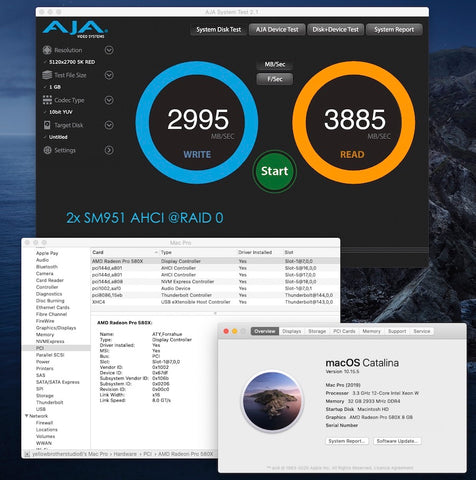Select the NVM Express Controller row
The image size is (476, 480).
point(215,282)
